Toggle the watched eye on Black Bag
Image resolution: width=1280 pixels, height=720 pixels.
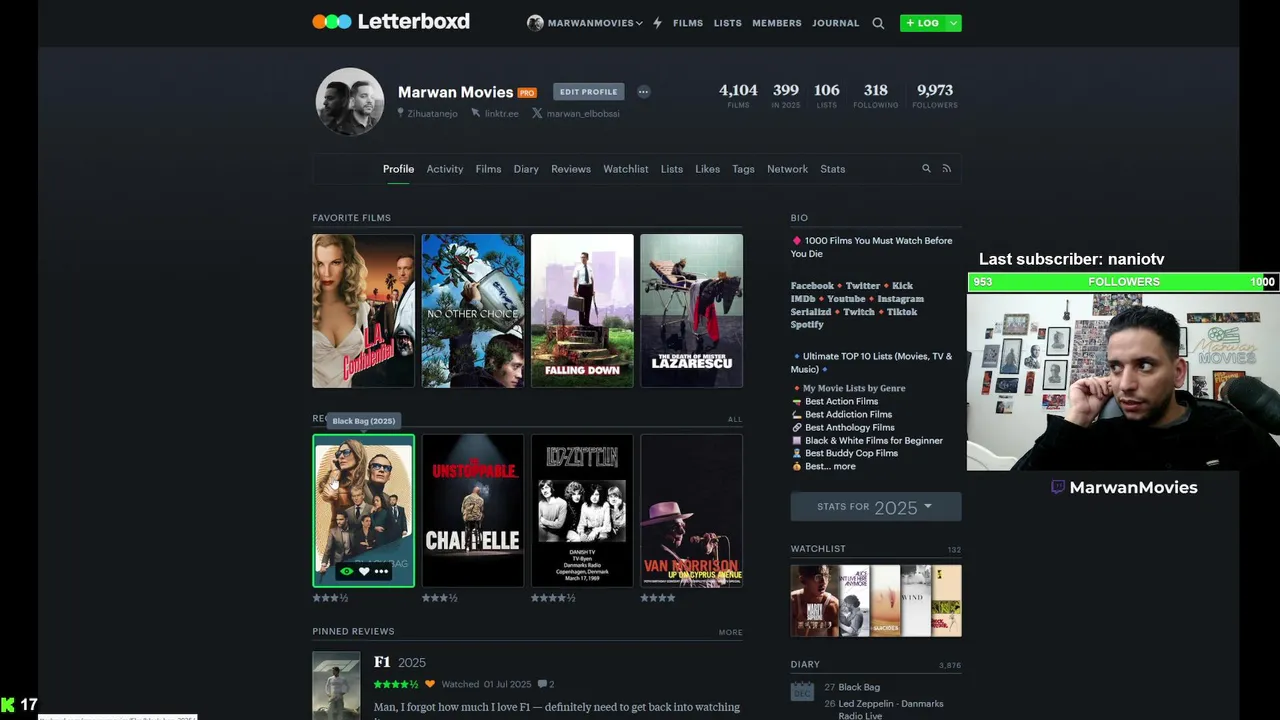coord(346,571)
